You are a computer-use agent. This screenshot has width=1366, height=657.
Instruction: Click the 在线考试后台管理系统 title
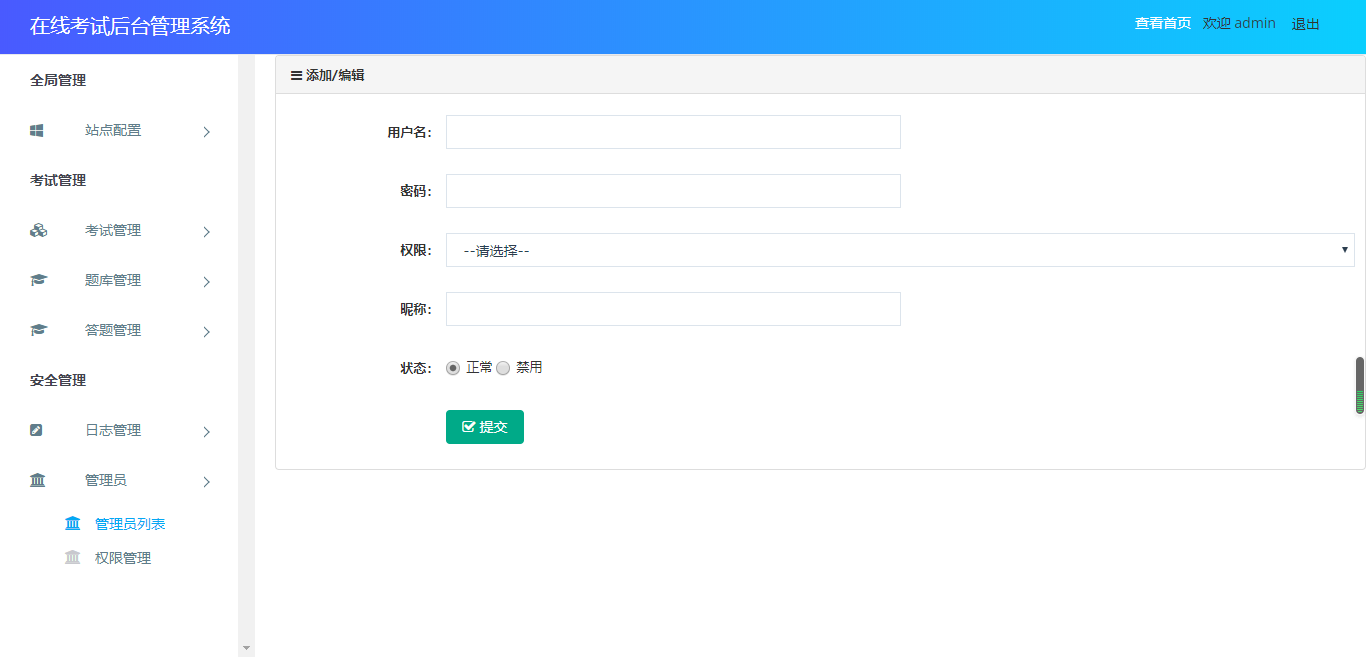[130, 26]
